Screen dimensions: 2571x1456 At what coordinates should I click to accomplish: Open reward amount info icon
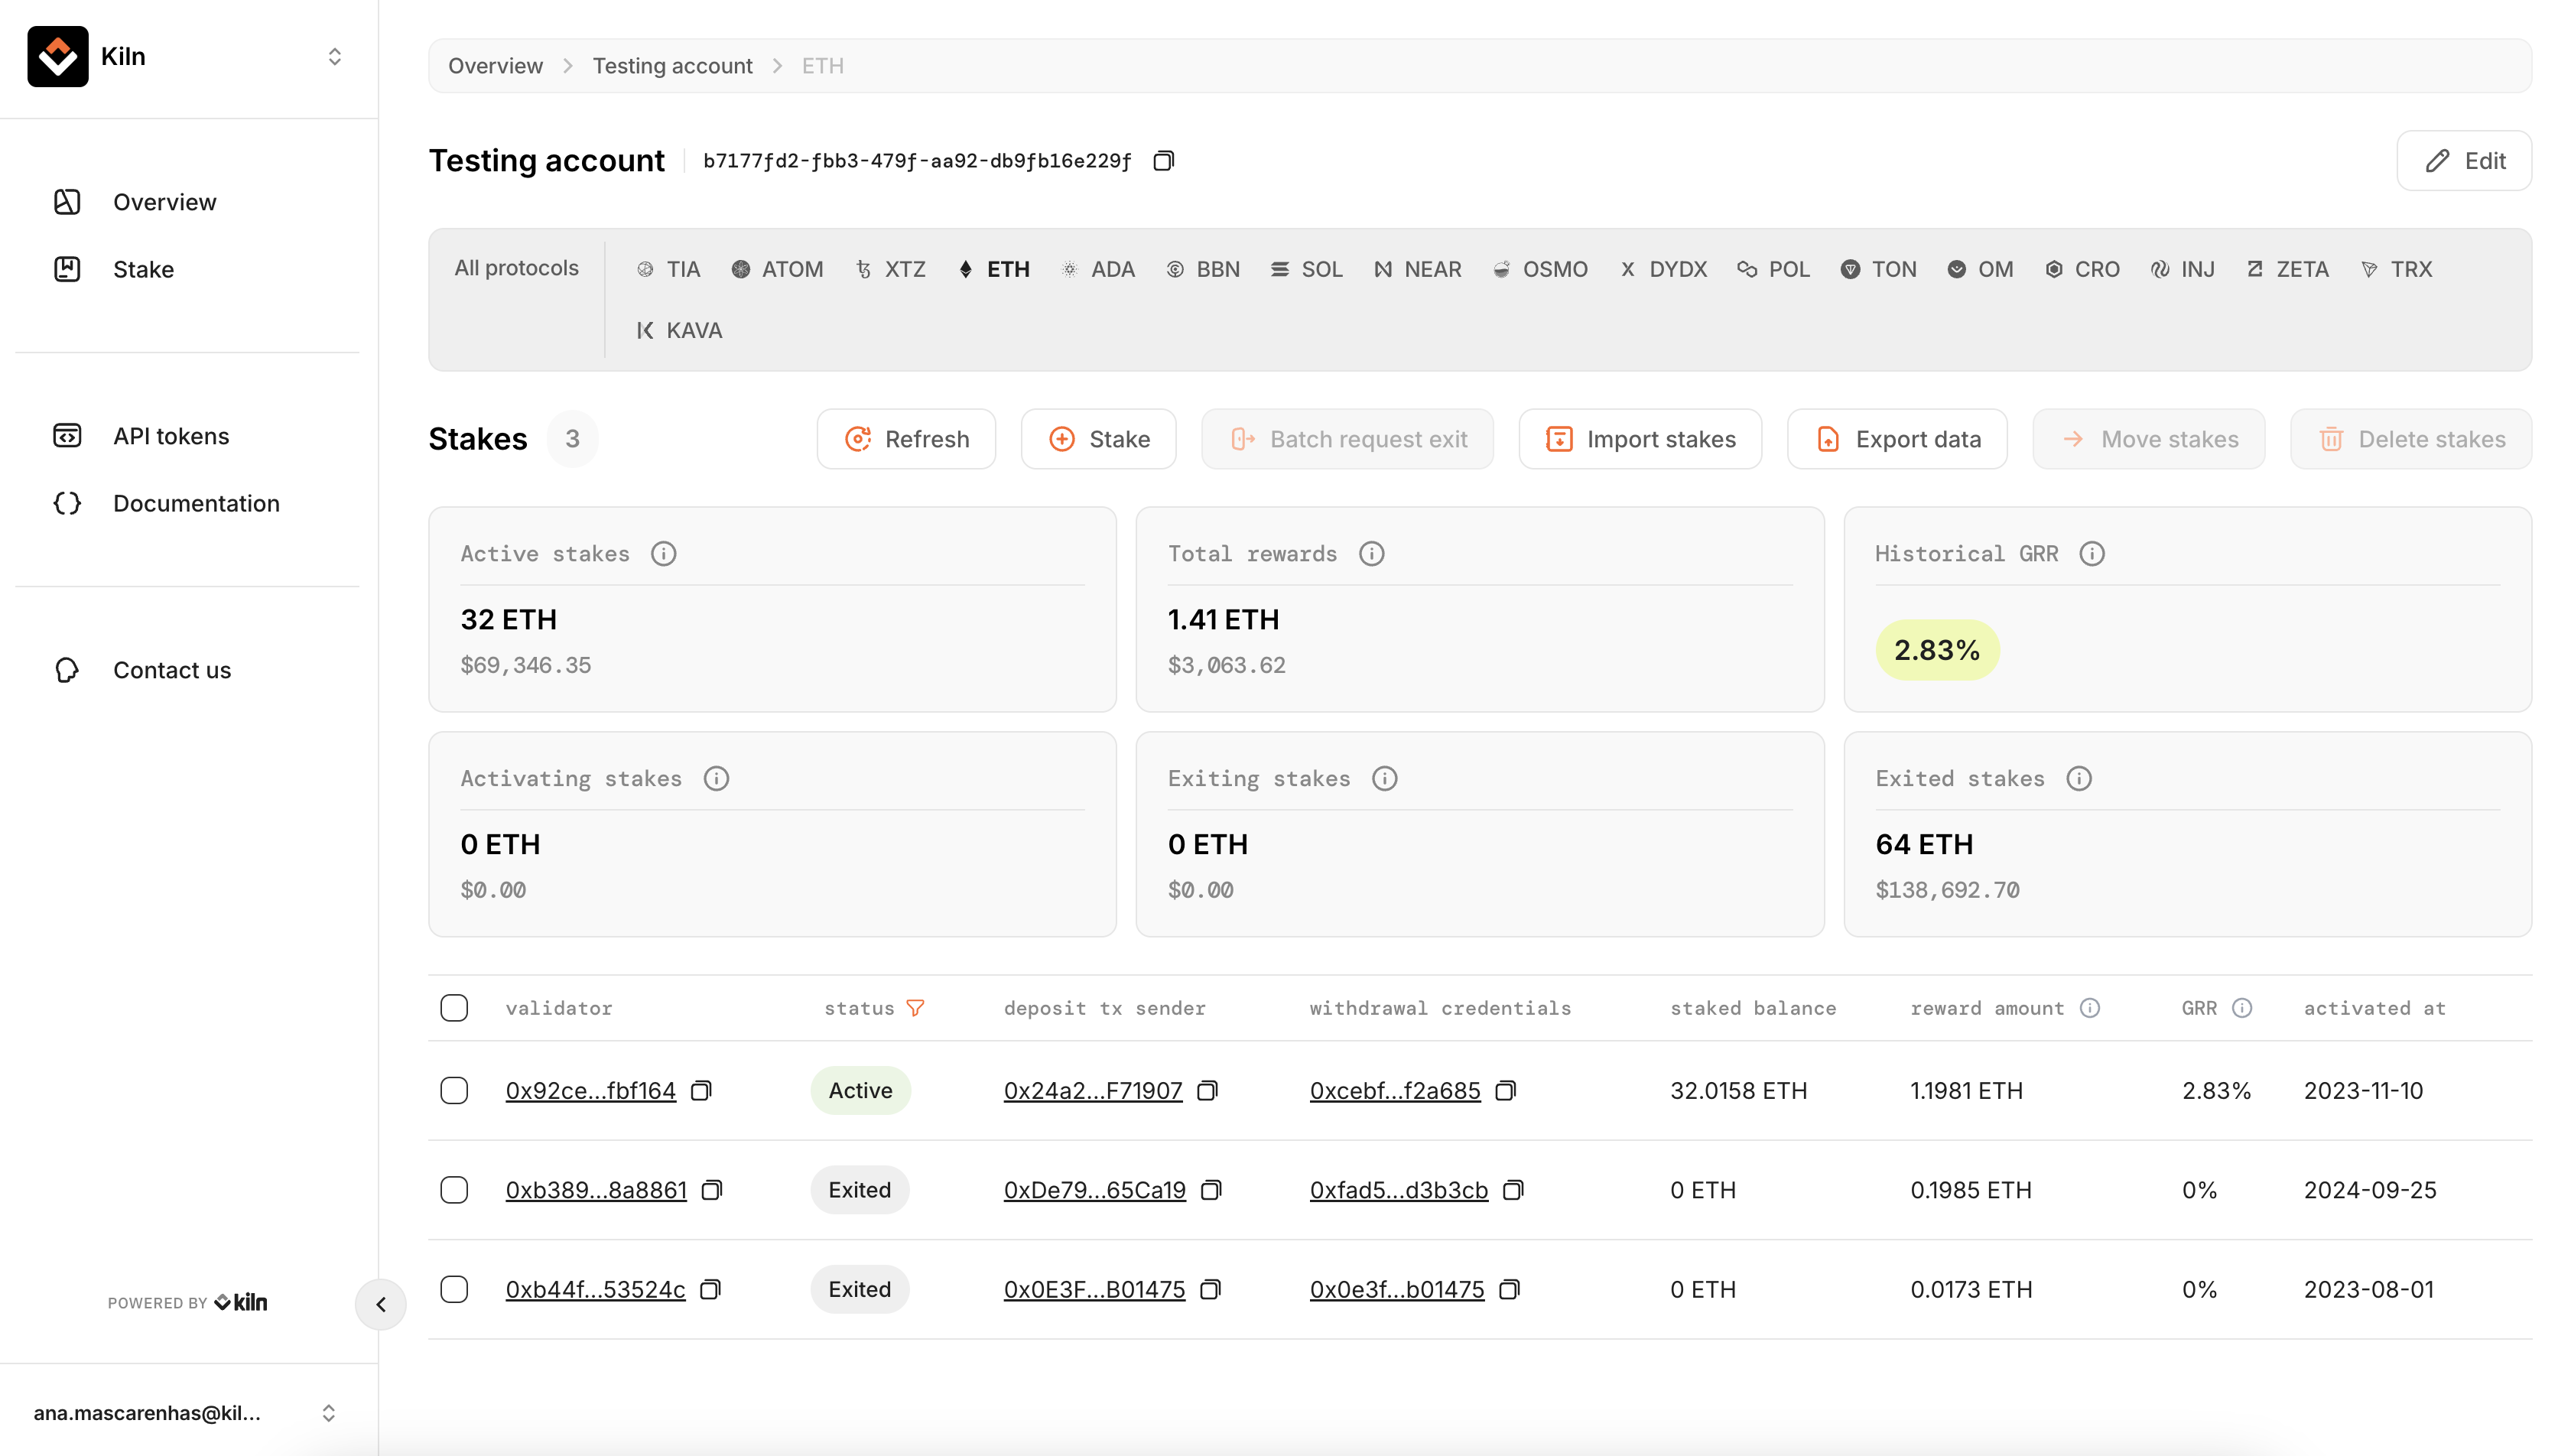(x=2089, y=1008)
